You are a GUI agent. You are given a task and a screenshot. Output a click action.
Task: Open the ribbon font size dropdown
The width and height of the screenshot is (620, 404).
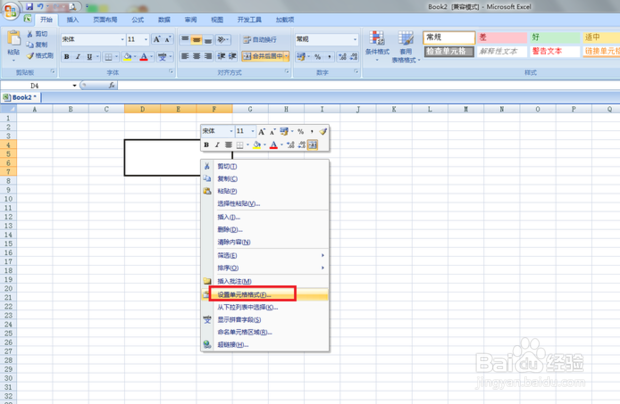pyautogui.click(x=146, y=39)
